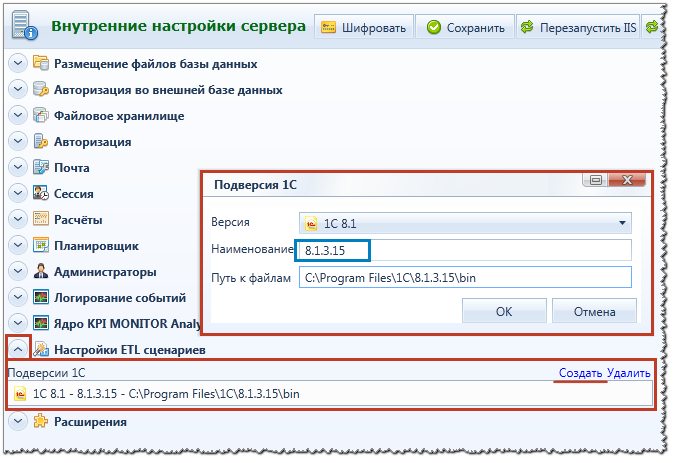Viewport: 676px width, 463px height.
Task: Collapse the Настройки ETL сценариев section
Action: (x=18, y=349)
